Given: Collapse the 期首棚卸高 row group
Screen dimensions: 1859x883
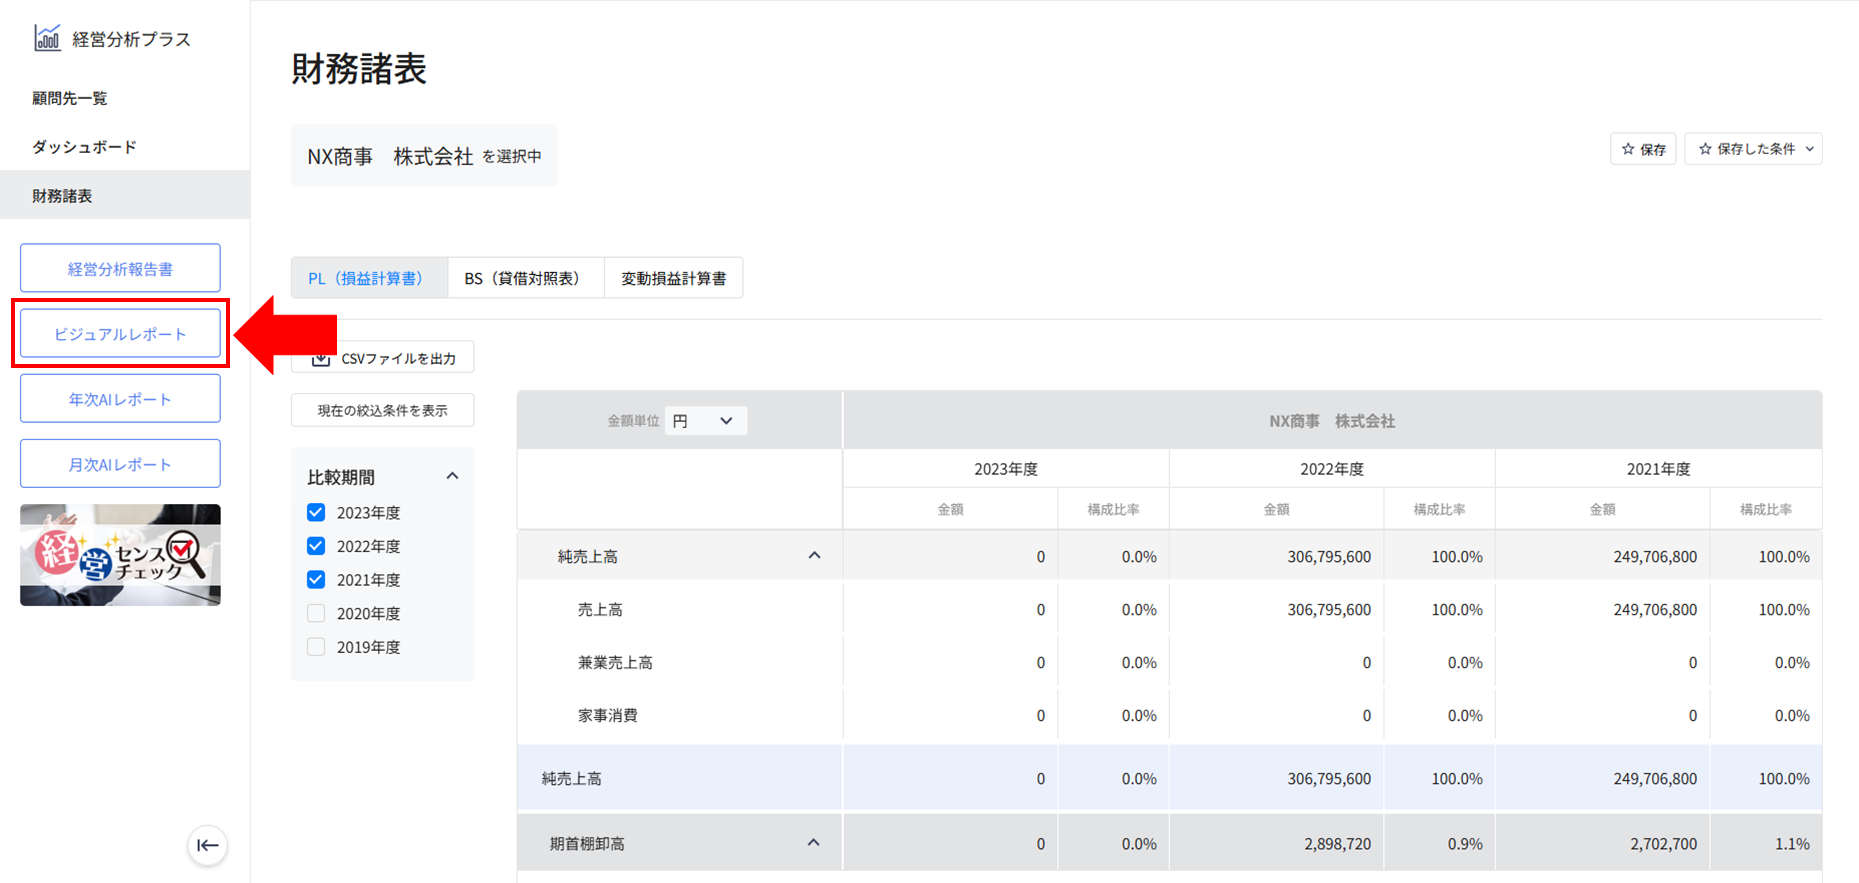Looking at the screenshot, I should click(813, 843).
